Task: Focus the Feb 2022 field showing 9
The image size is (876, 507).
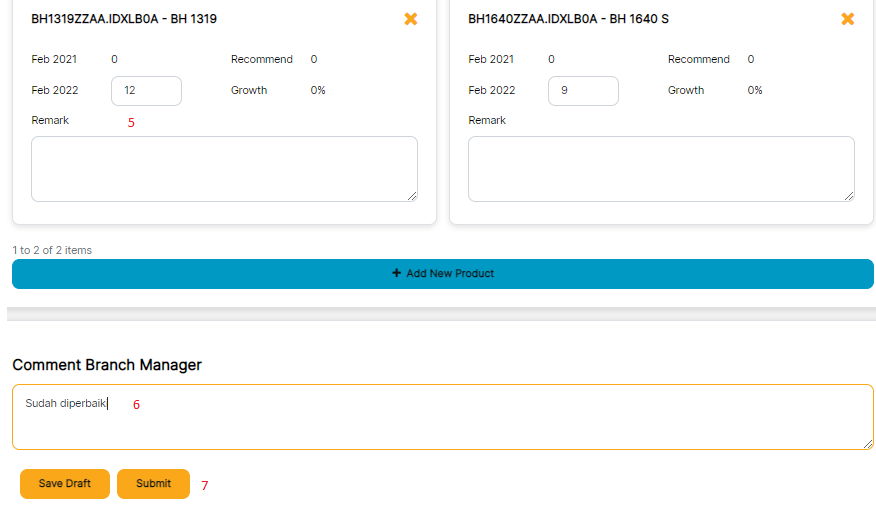Action: (x=583, y=90)
